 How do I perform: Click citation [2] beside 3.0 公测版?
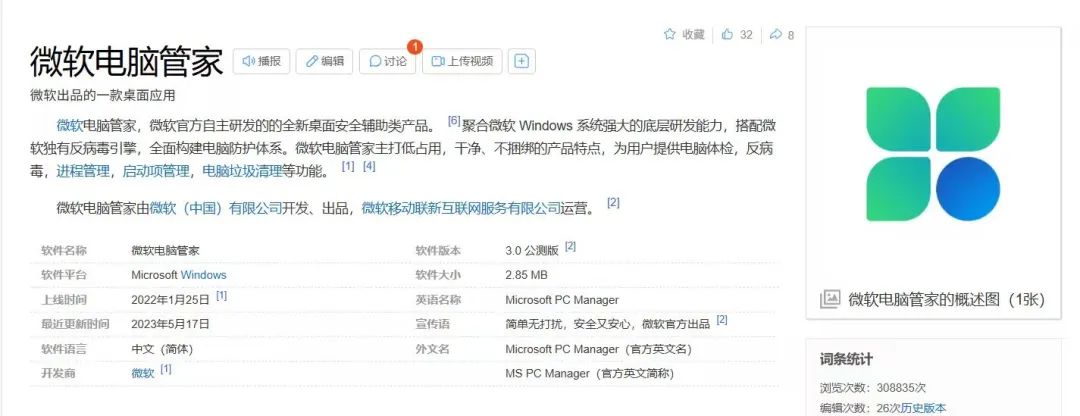570,246
